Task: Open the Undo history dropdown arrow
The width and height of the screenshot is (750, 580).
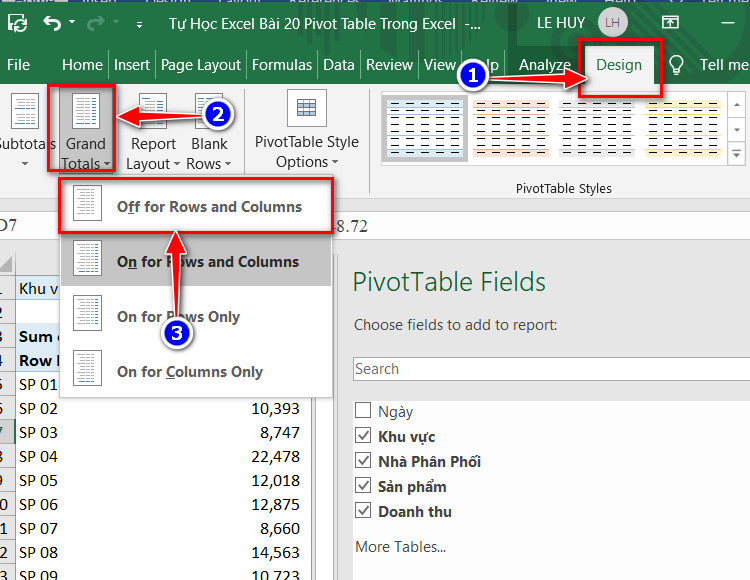Action: 72,22
